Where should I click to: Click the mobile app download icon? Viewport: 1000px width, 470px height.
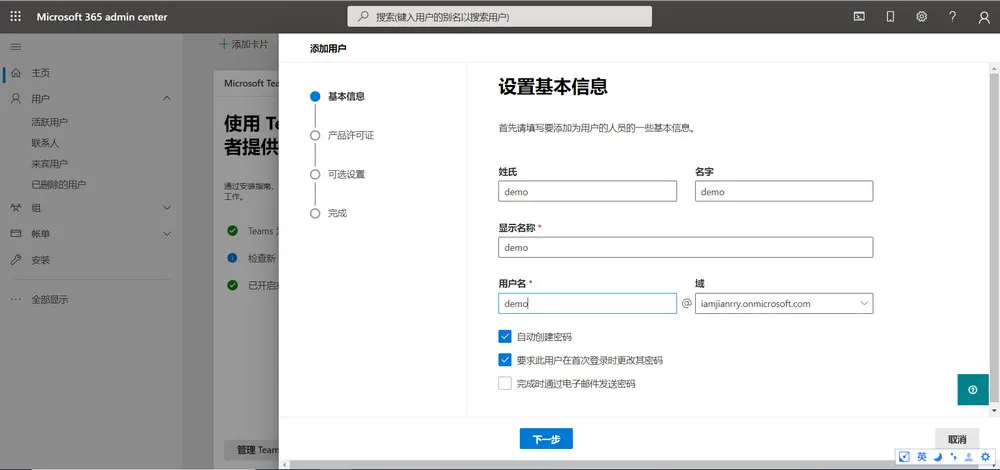click(890, 17)
